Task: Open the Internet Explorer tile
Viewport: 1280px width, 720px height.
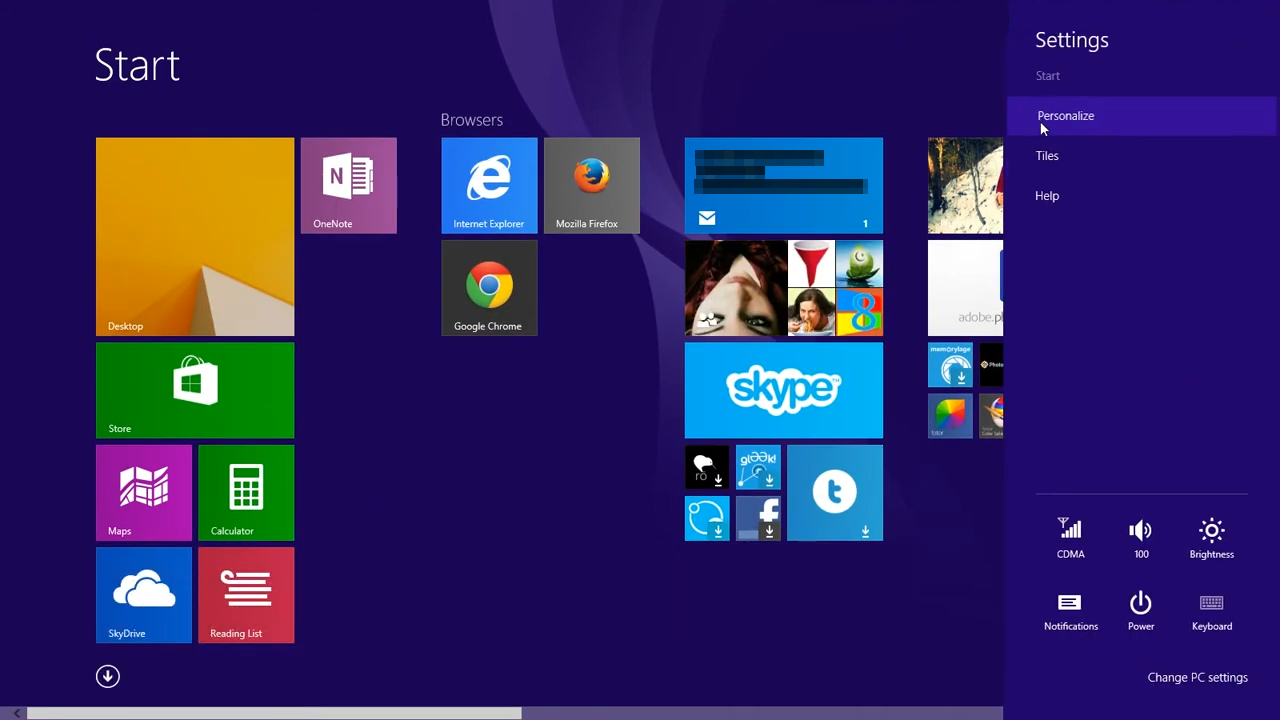Action: [x=489, y=185]
